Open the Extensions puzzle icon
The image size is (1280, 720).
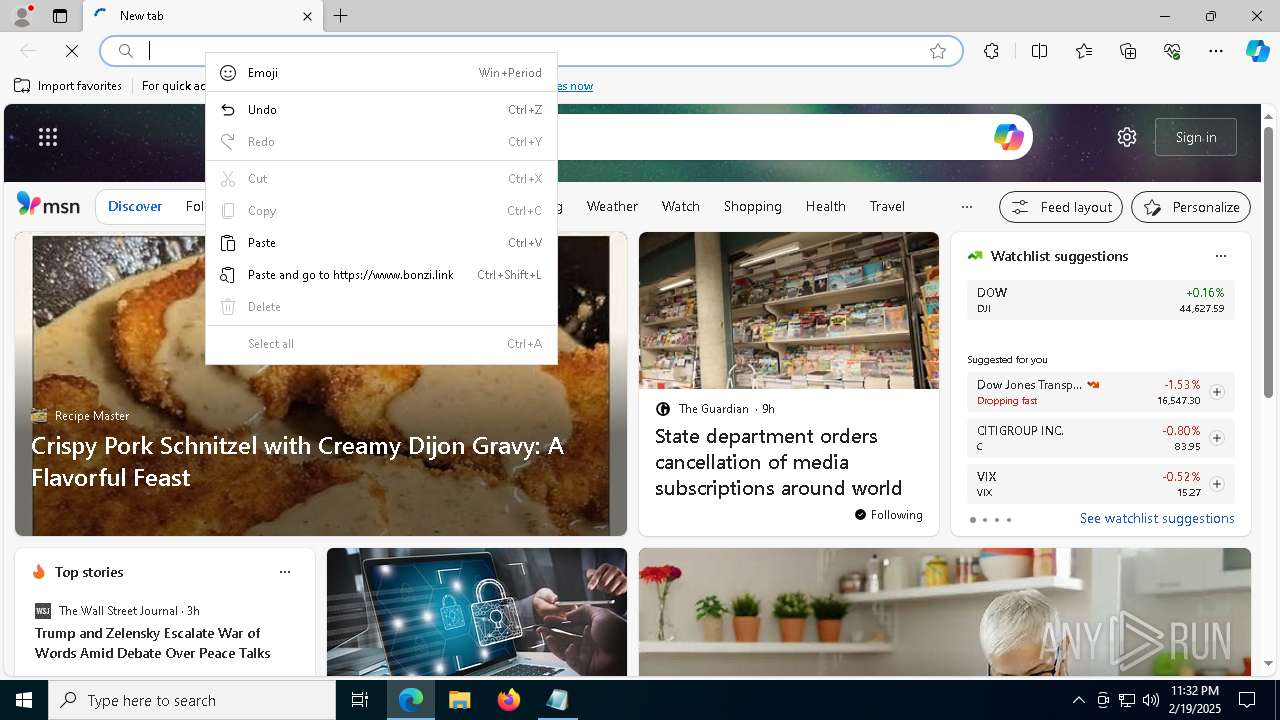click(991, 51)
